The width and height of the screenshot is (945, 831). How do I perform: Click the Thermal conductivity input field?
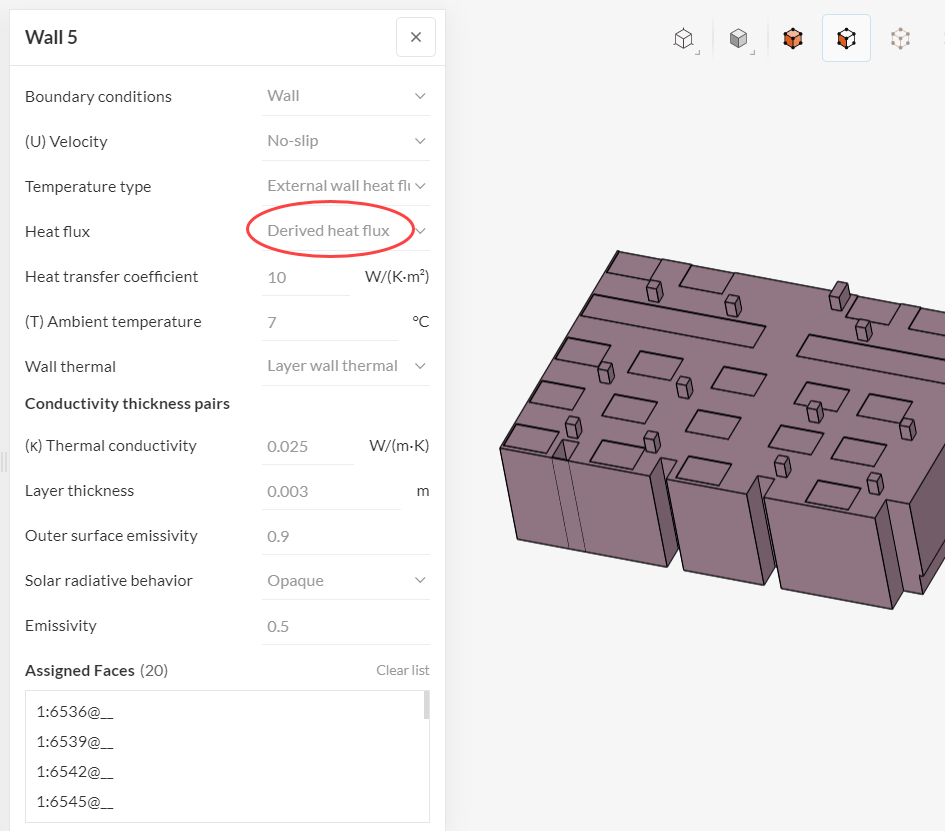pos(308,446)
